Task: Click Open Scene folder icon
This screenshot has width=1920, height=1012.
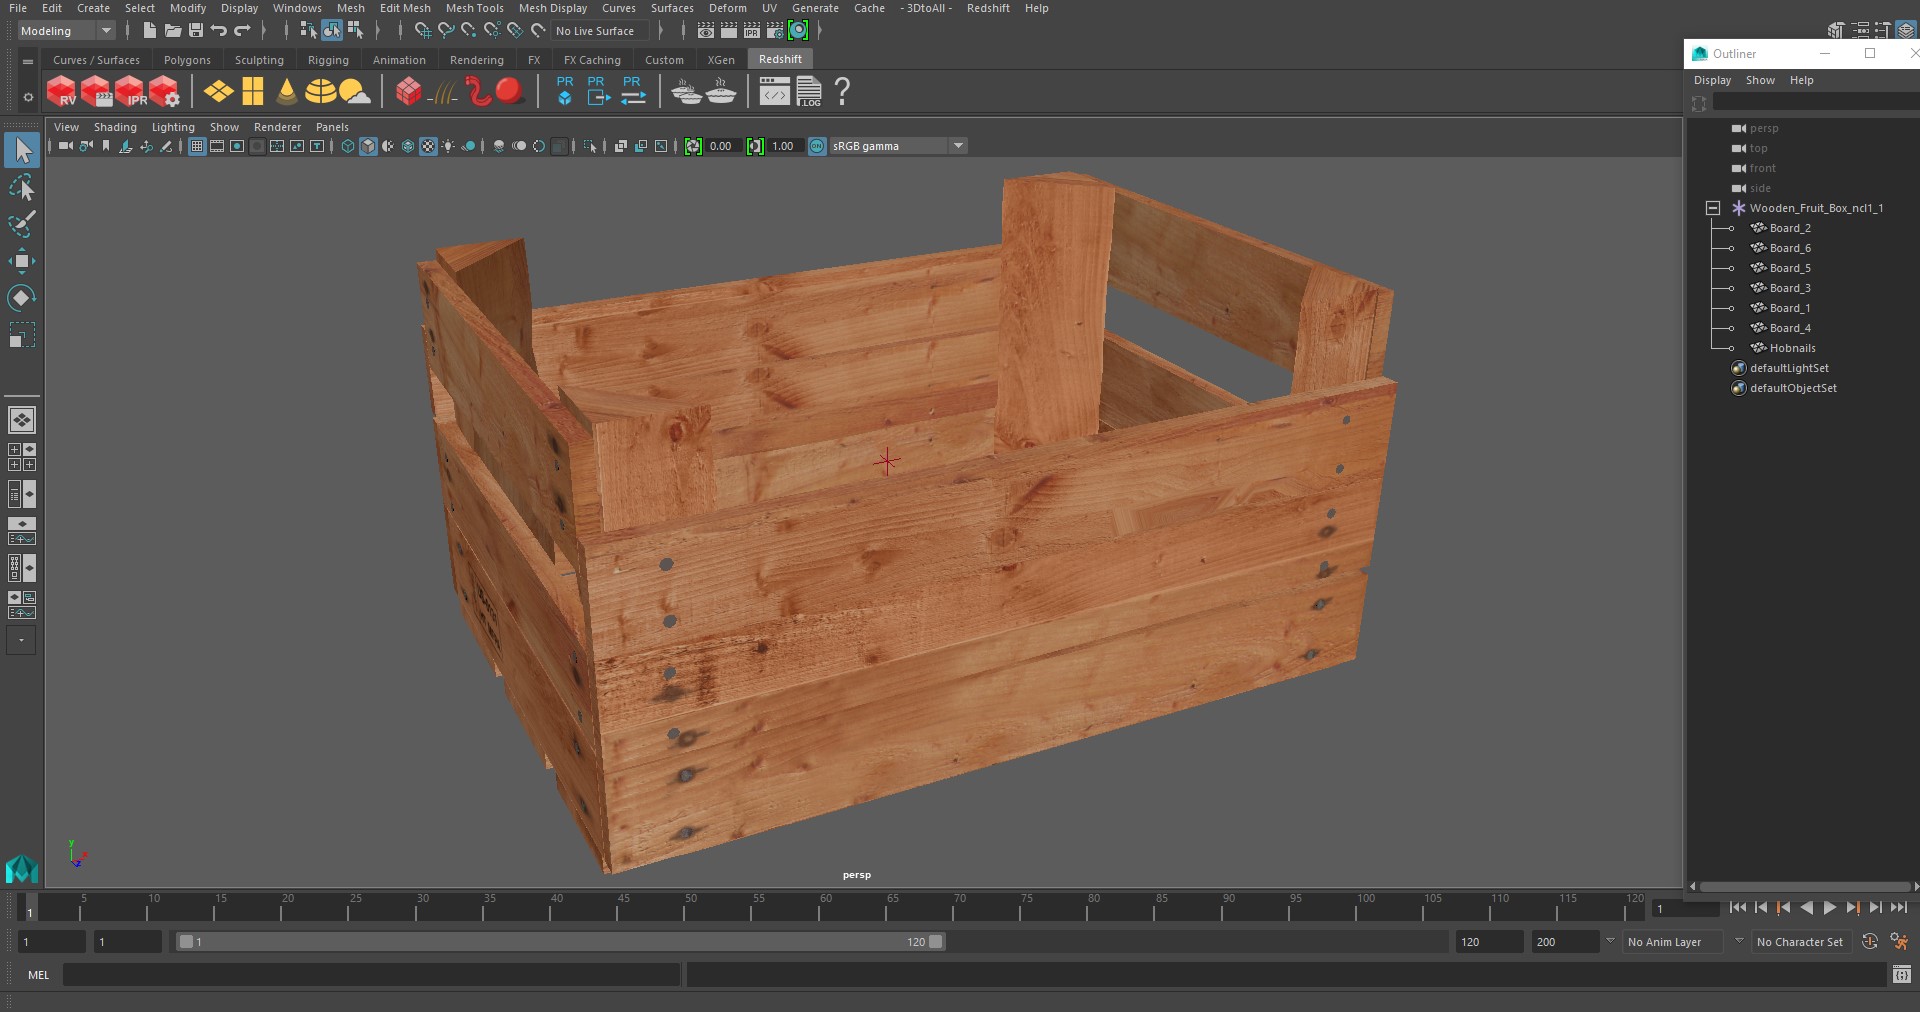Action: [172, 31]
